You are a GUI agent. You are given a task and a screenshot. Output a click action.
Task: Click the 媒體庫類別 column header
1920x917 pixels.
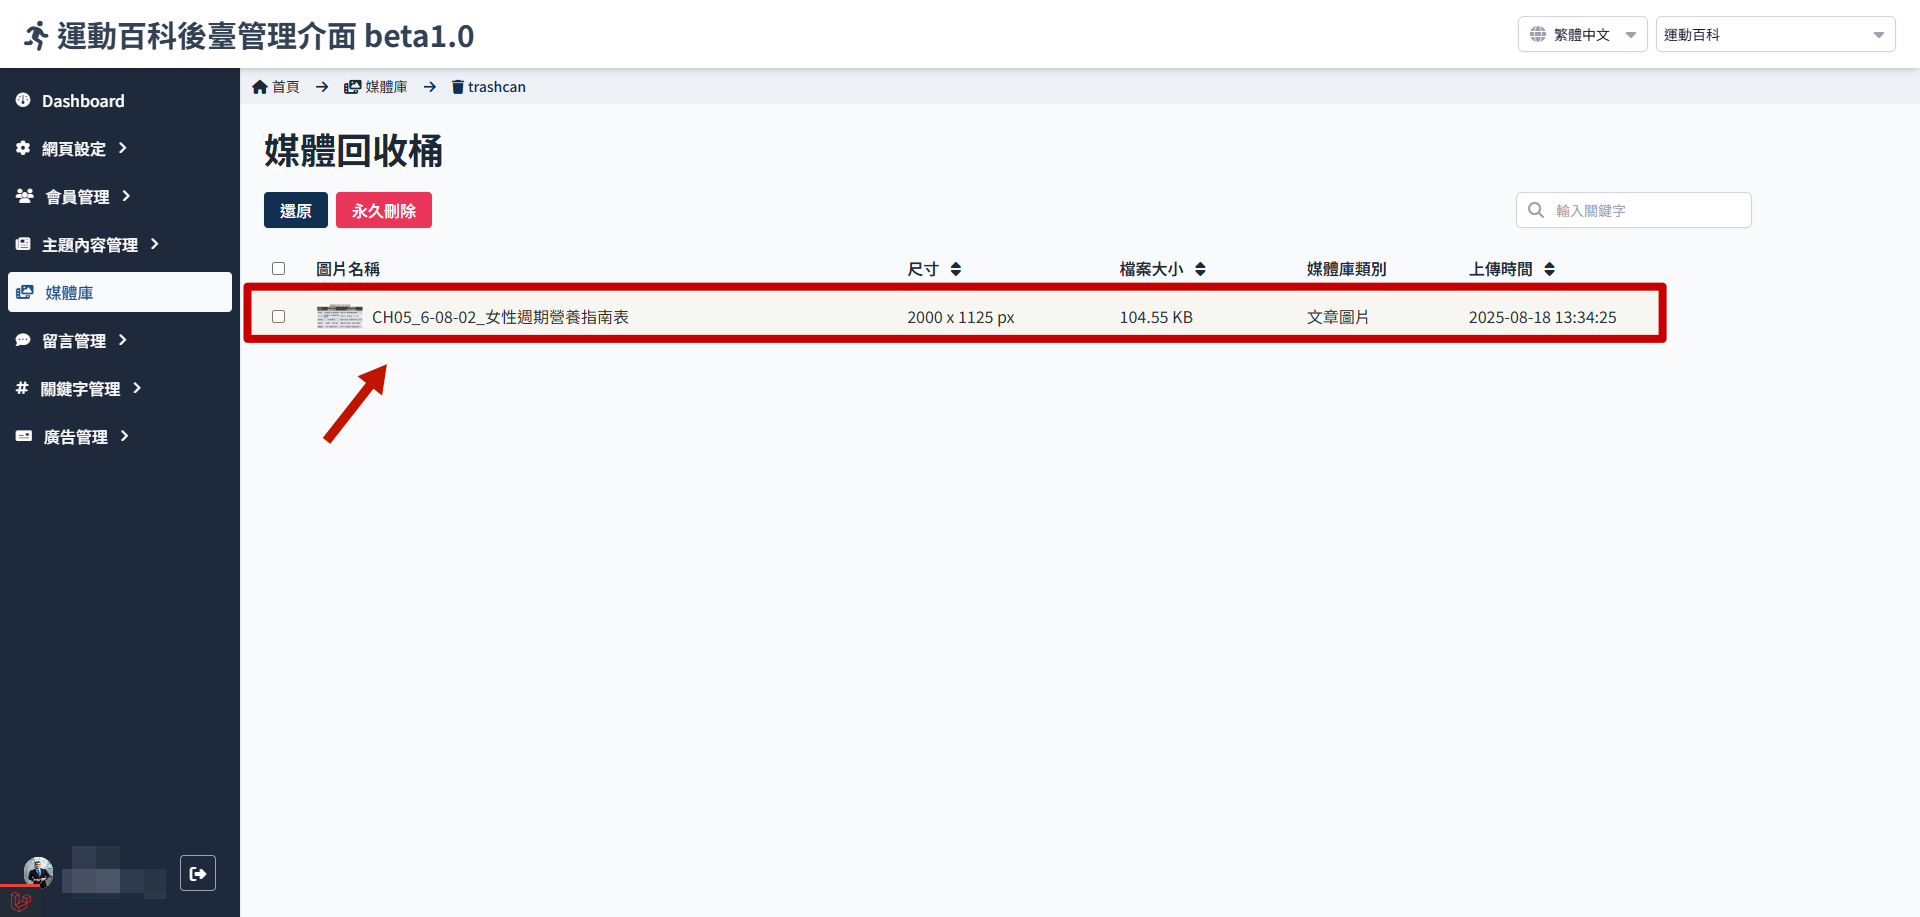1347,269
